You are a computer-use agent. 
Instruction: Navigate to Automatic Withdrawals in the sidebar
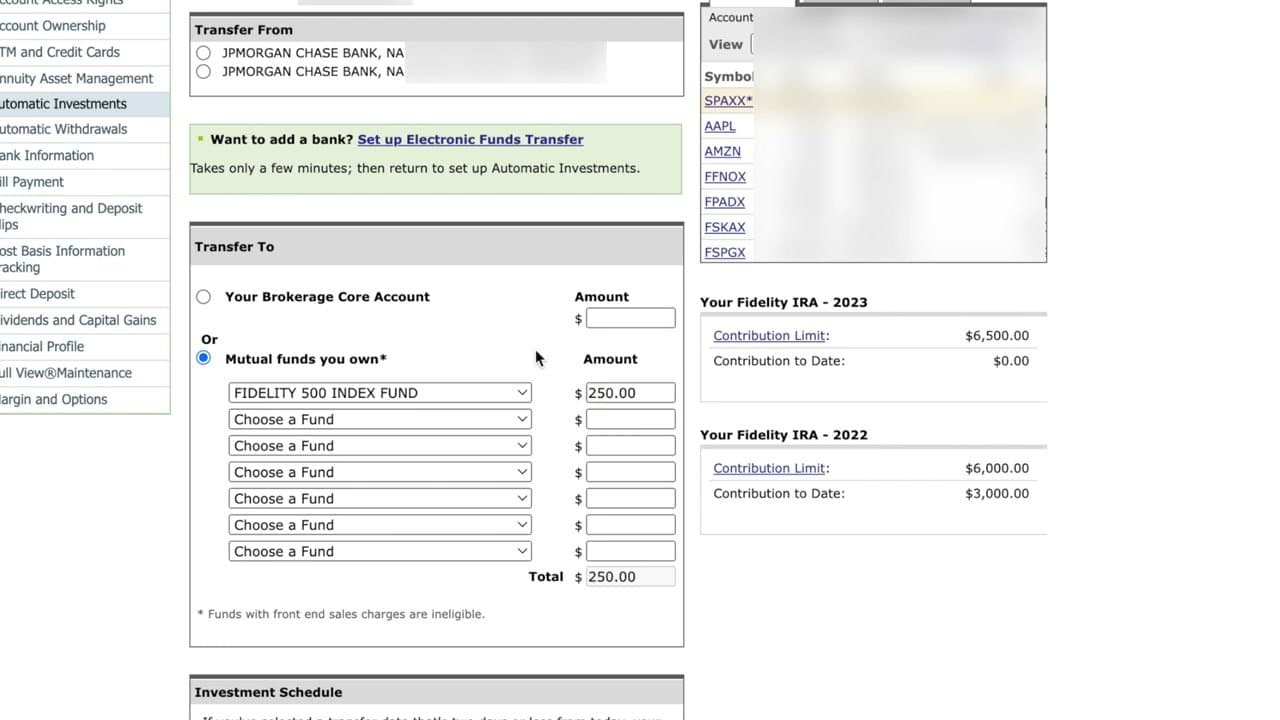(x=64, y=129)
